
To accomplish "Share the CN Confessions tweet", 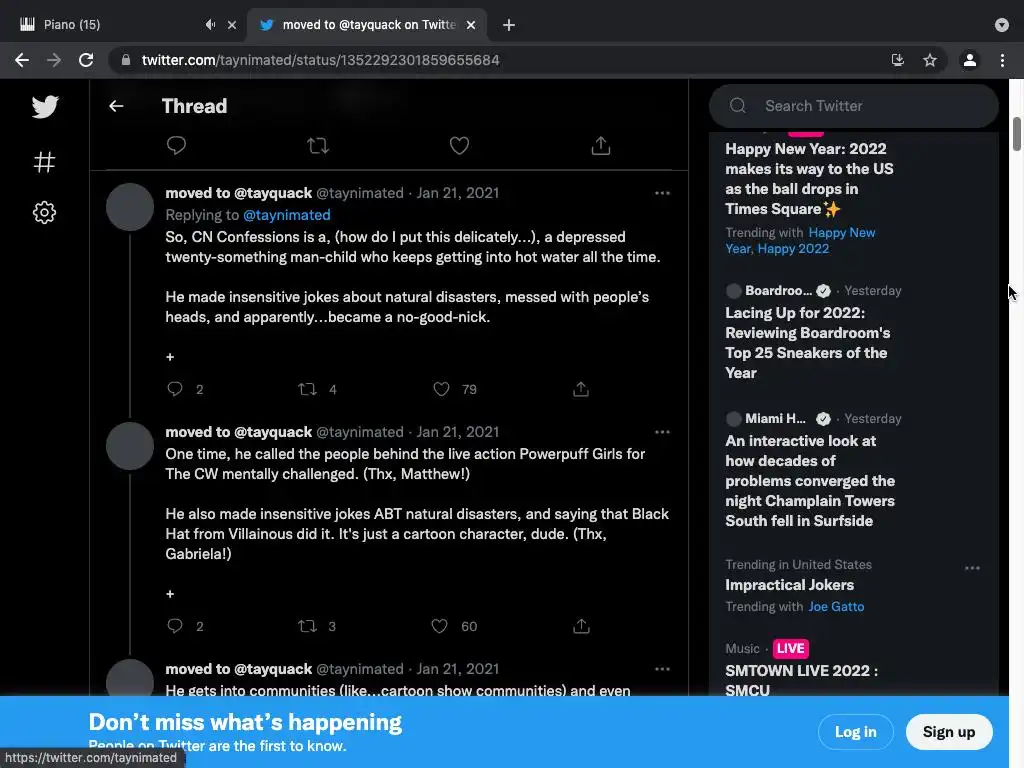I will tap(581, 389).
